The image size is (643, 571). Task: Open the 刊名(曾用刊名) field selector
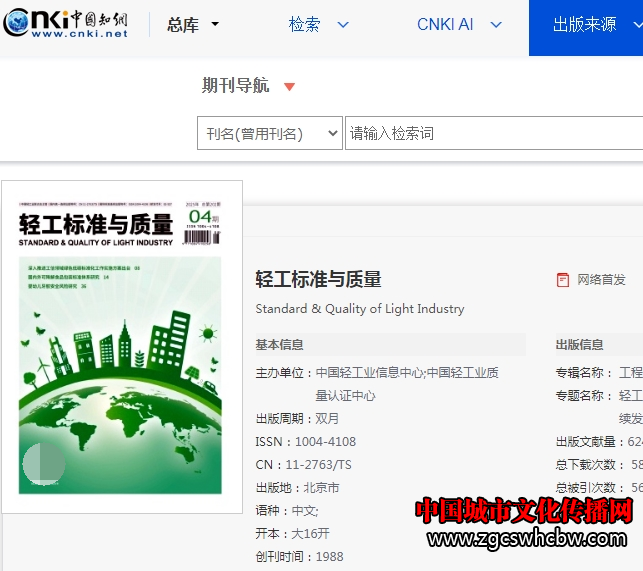pos(269,133)
